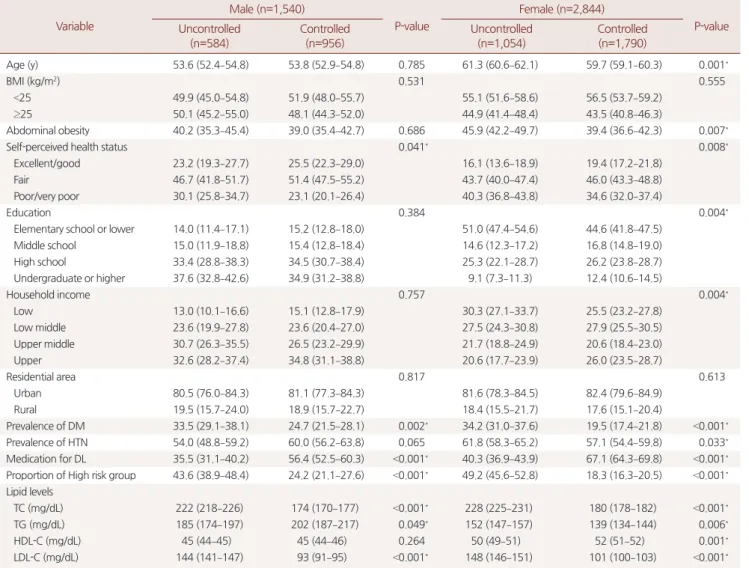Select the 'Middle school' row label
The image size is (749, 568).
[45, 246]
